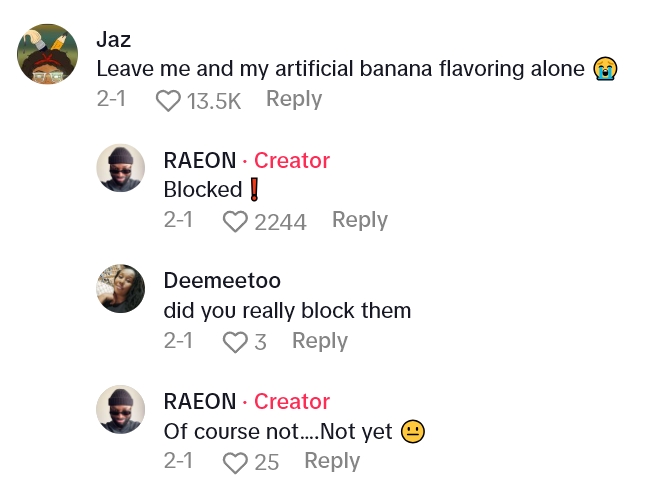Like RAEON's "Of course not" reply
This screenshot has height=491, width=646.
[x=236, y=462]
